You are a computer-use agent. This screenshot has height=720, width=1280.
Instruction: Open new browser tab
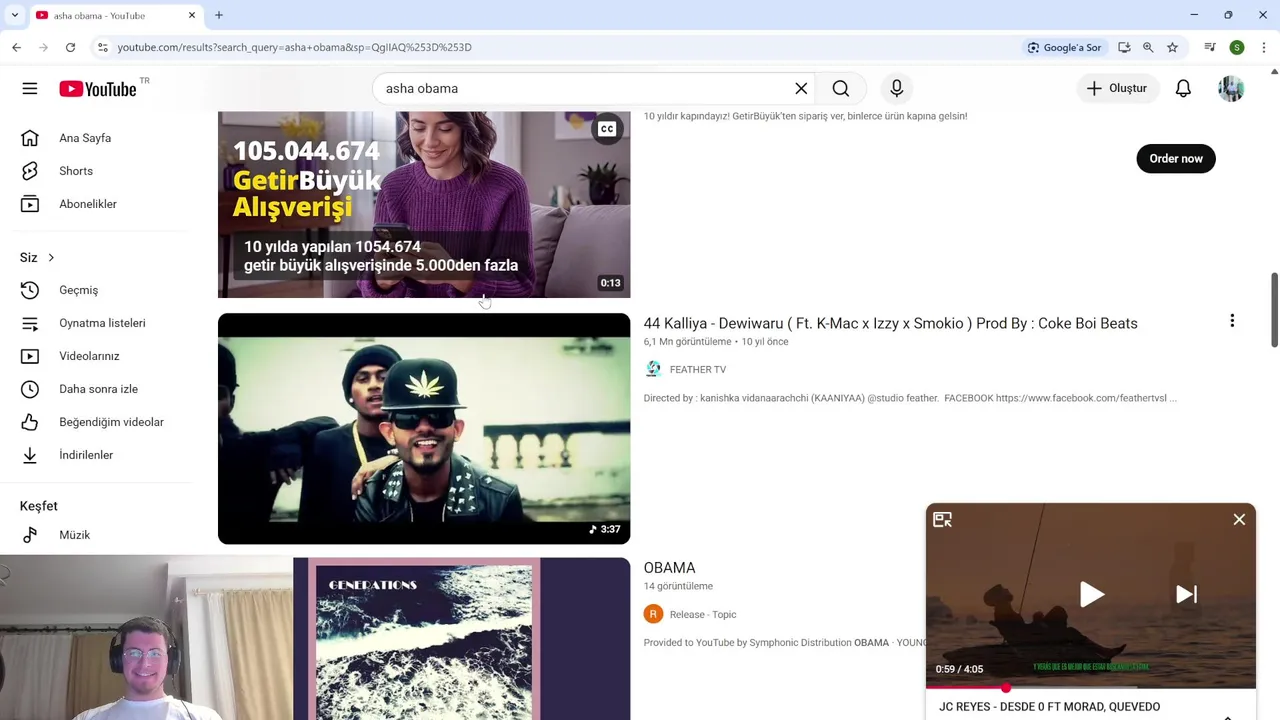[219, 15]
